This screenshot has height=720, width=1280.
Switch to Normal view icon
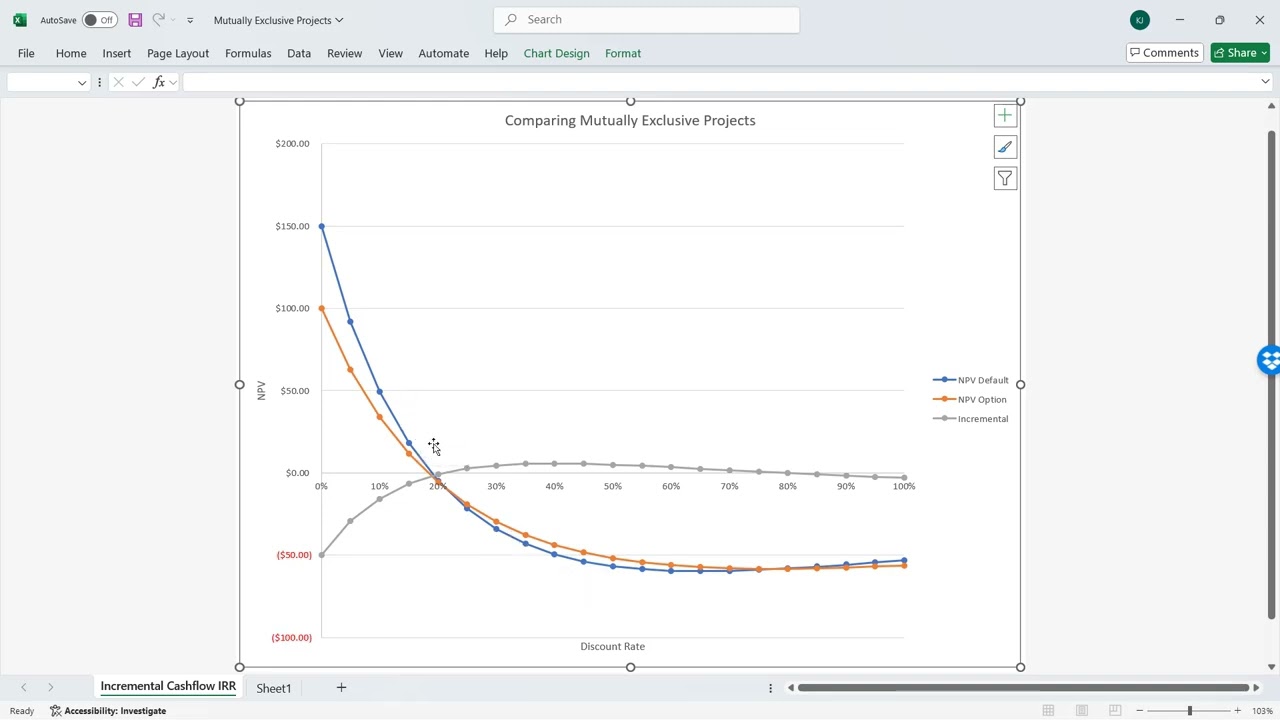pos(1048,711)
